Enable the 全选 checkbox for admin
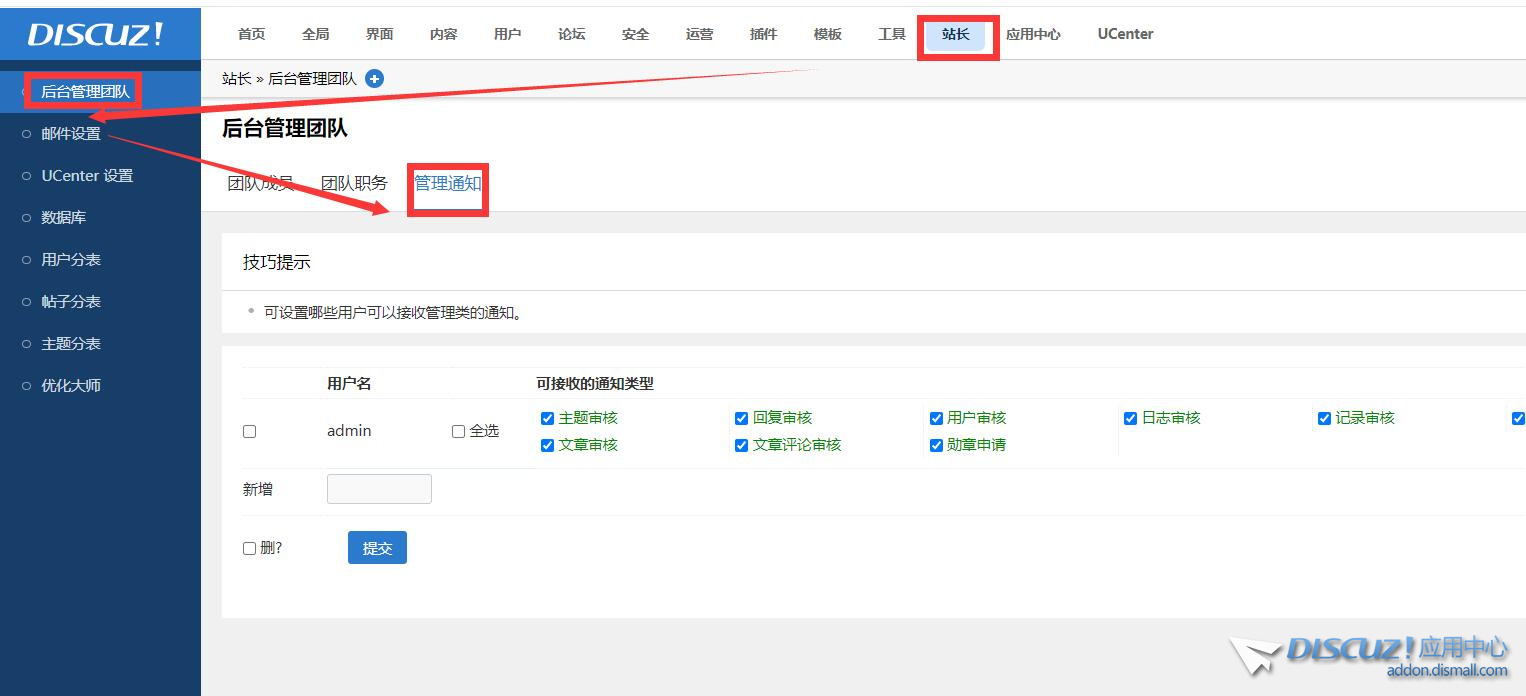Viewport: 1526px width, 696px height. pos(458,432)
